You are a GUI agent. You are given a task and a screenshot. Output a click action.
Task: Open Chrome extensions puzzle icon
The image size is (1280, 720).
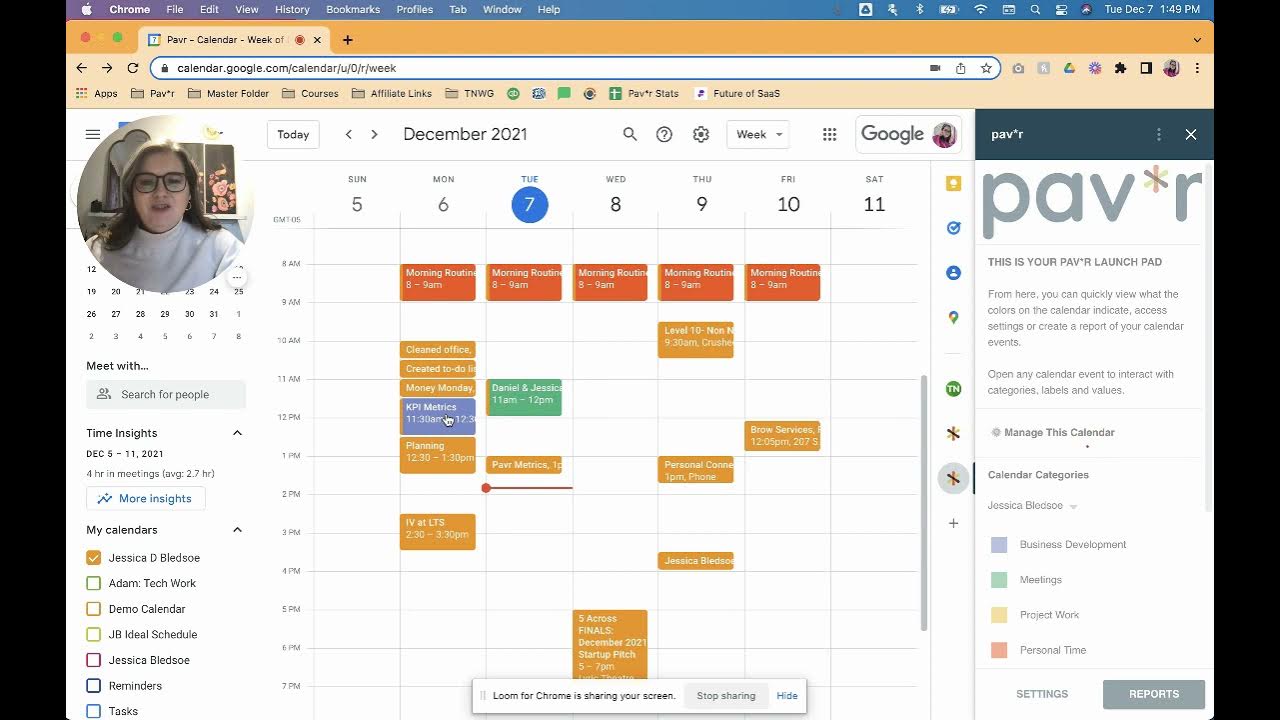point(1120,68)
